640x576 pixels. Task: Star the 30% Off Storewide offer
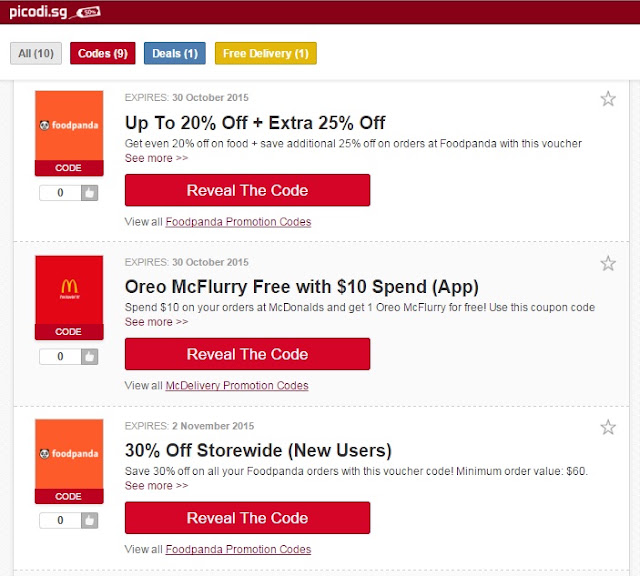(608, 427)
